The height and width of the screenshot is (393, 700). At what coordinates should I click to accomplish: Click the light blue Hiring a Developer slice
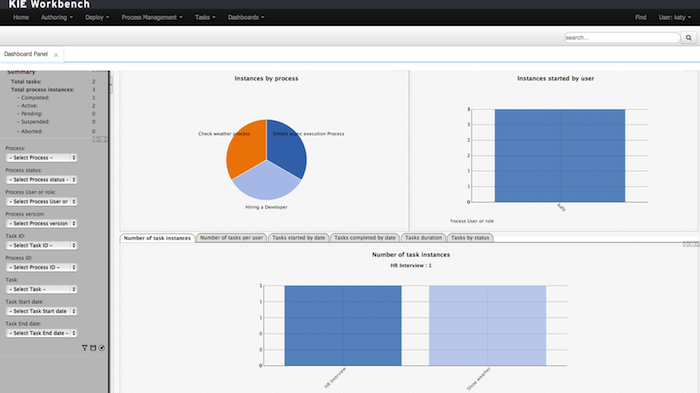click(x=267, y=183)
